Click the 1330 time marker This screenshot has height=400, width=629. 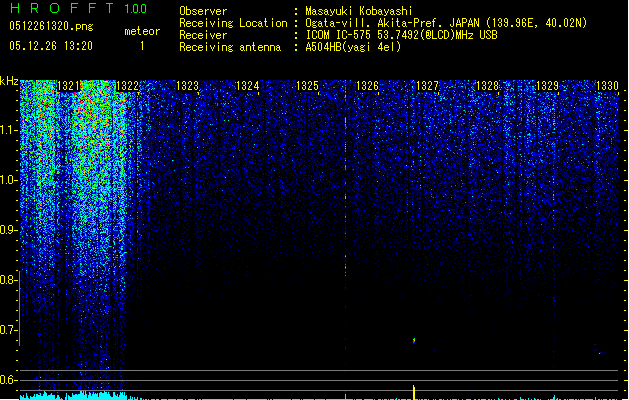point(607,86)
